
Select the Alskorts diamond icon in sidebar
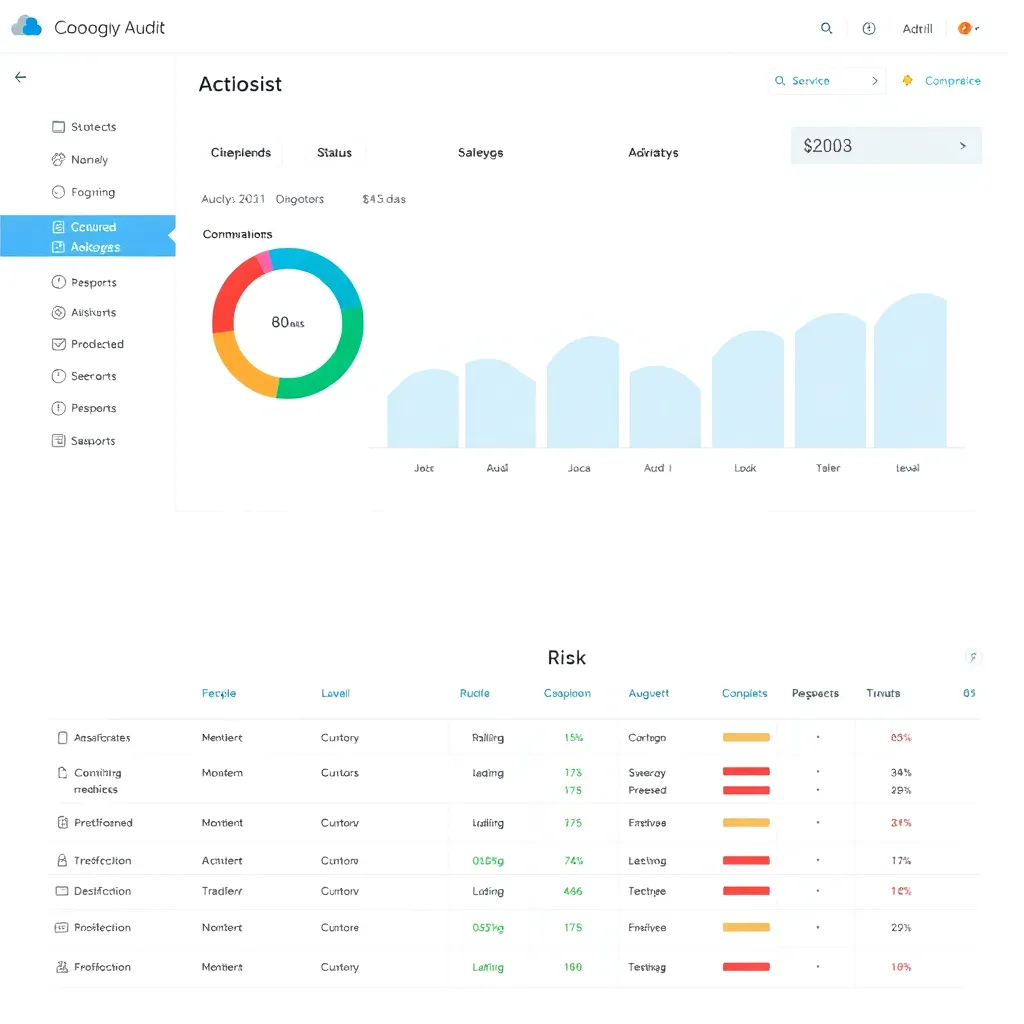[x=60, y=312]
